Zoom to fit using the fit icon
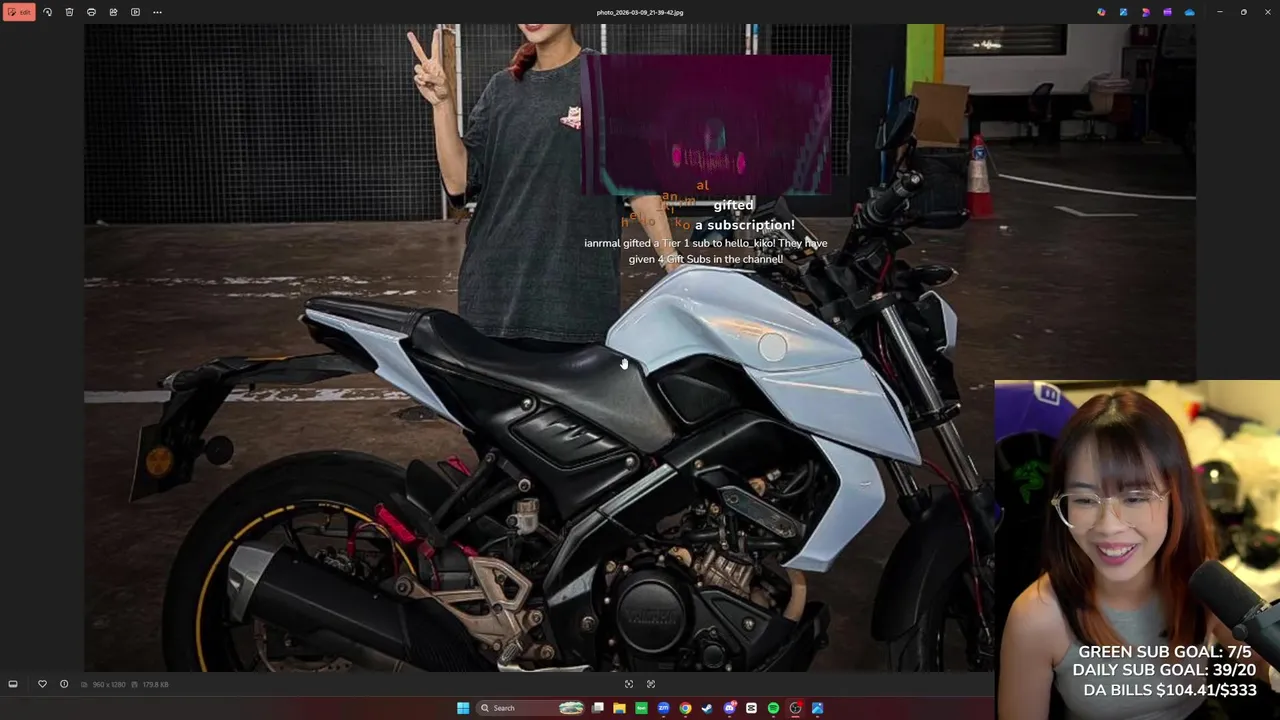This screenshot has width=1280, height=720. [x=629, y=684]
